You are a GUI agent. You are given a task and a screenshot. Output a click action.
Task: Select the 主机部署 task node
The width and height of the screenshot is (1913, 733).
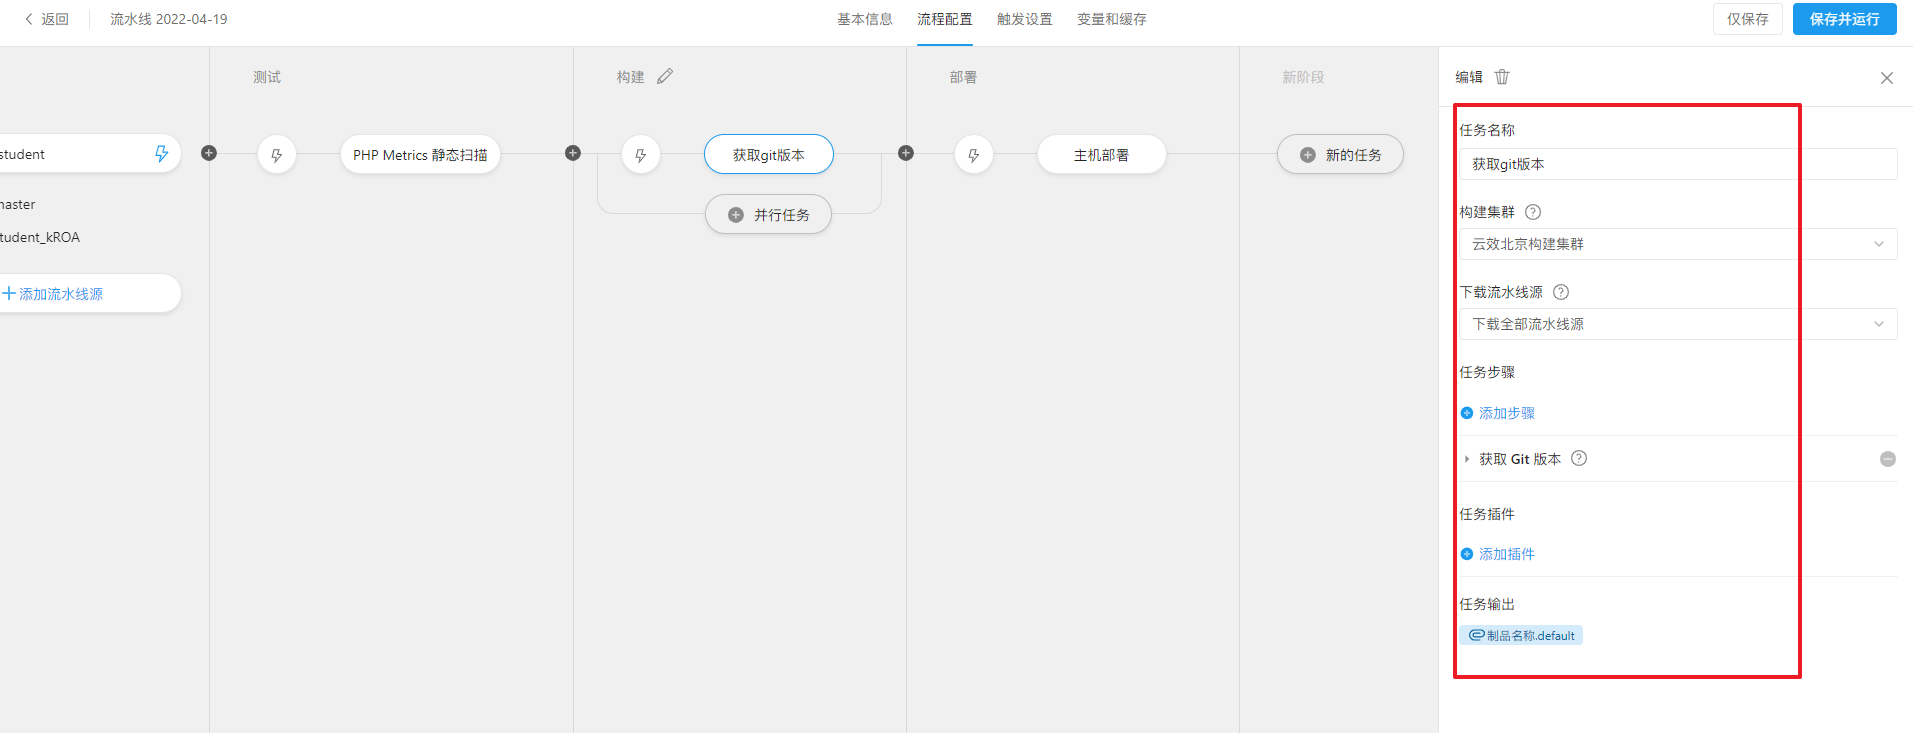[1102, 155]
